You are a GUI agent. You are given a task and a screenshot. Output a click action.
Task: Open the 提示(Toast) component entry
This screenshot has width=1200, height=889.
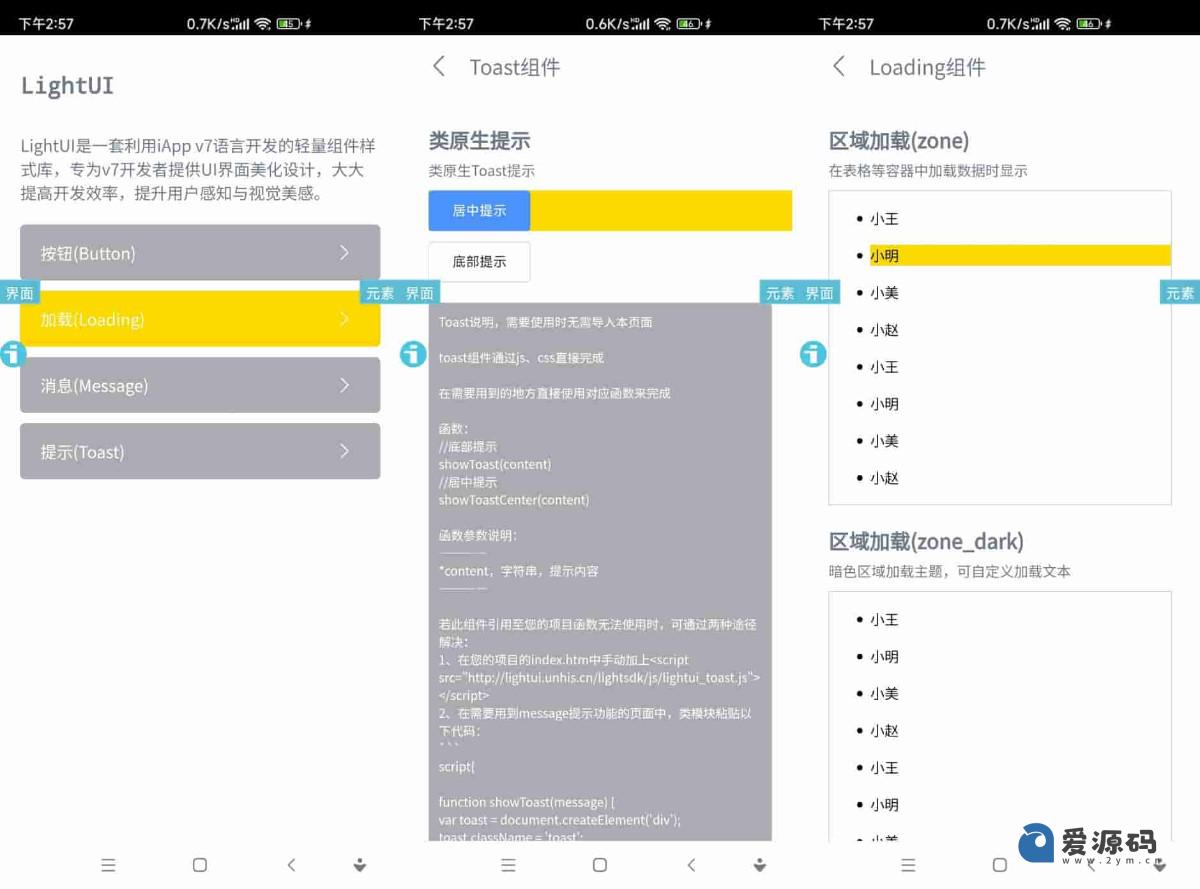(x=200, y=452)
